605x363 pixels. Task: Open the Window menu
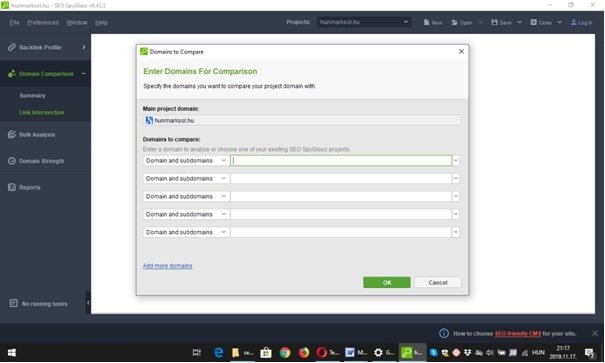click(x=77, y=22)
